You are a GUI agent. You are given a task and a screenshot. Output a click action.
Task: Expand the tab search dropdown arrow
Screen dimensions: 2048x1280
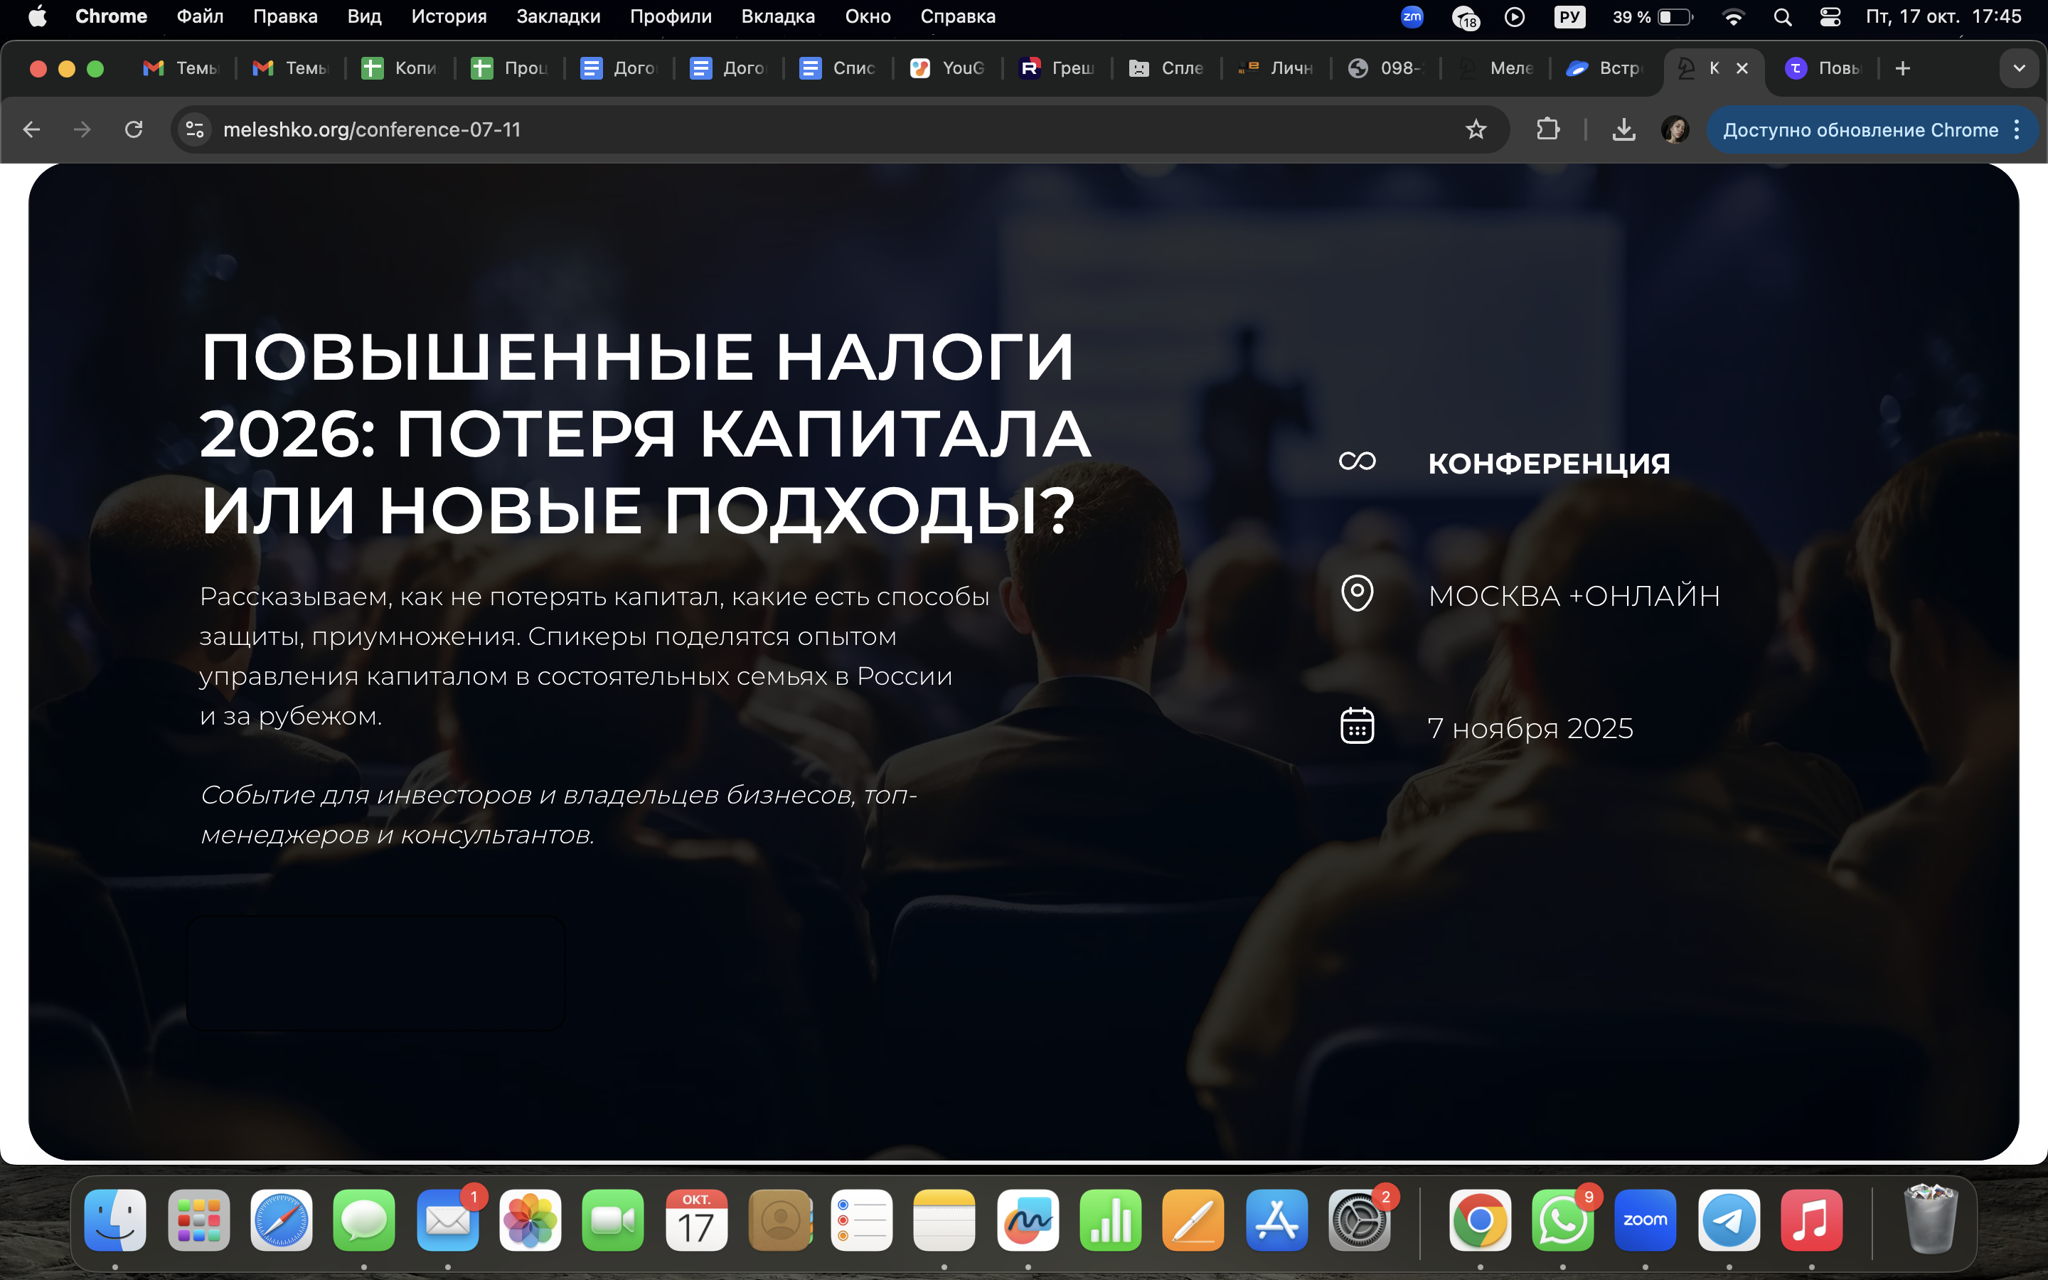pyautogui.click(x=2018, y=68)
